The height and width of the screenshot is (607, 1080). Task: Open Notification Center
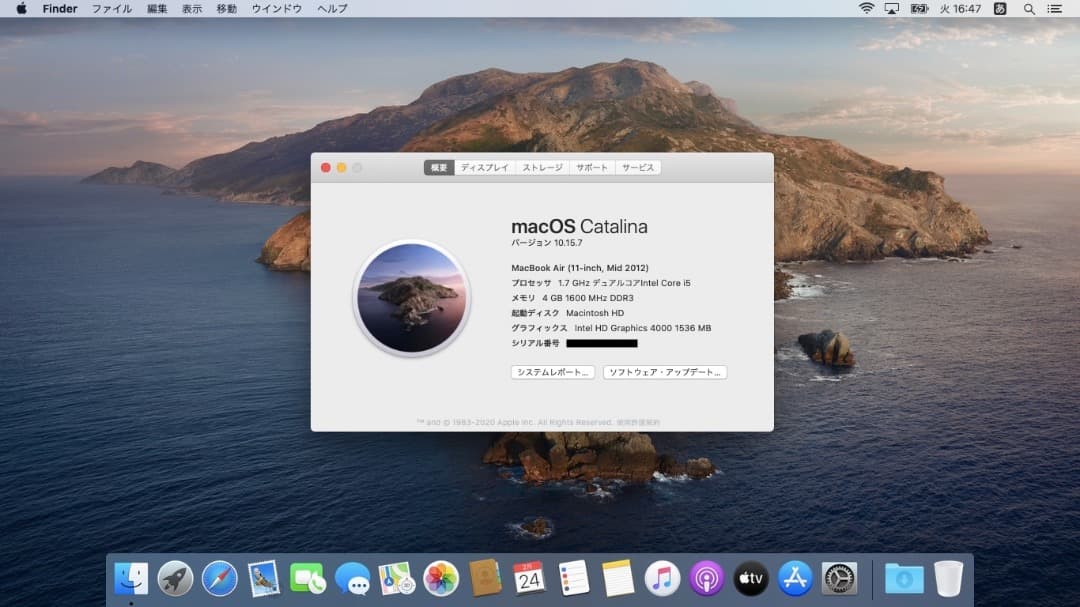click(1054, 9)
